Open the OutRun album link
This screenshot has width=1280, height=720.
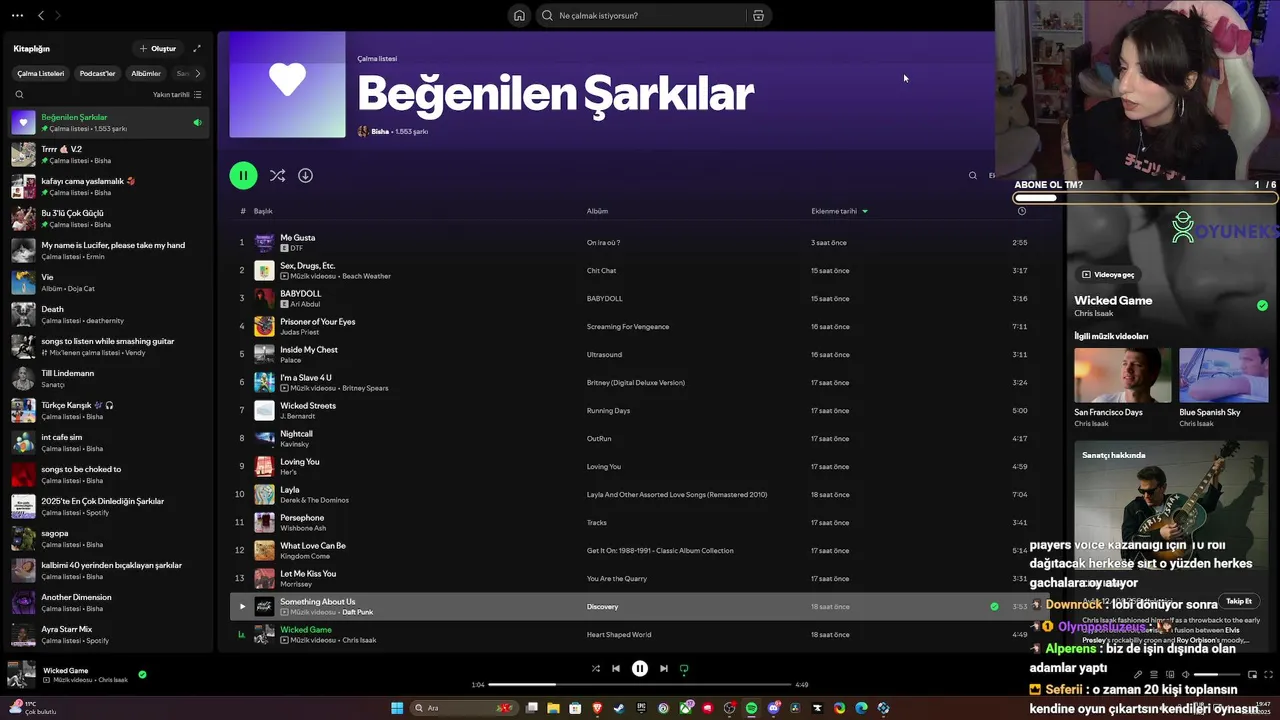click(x=599, y=438)
